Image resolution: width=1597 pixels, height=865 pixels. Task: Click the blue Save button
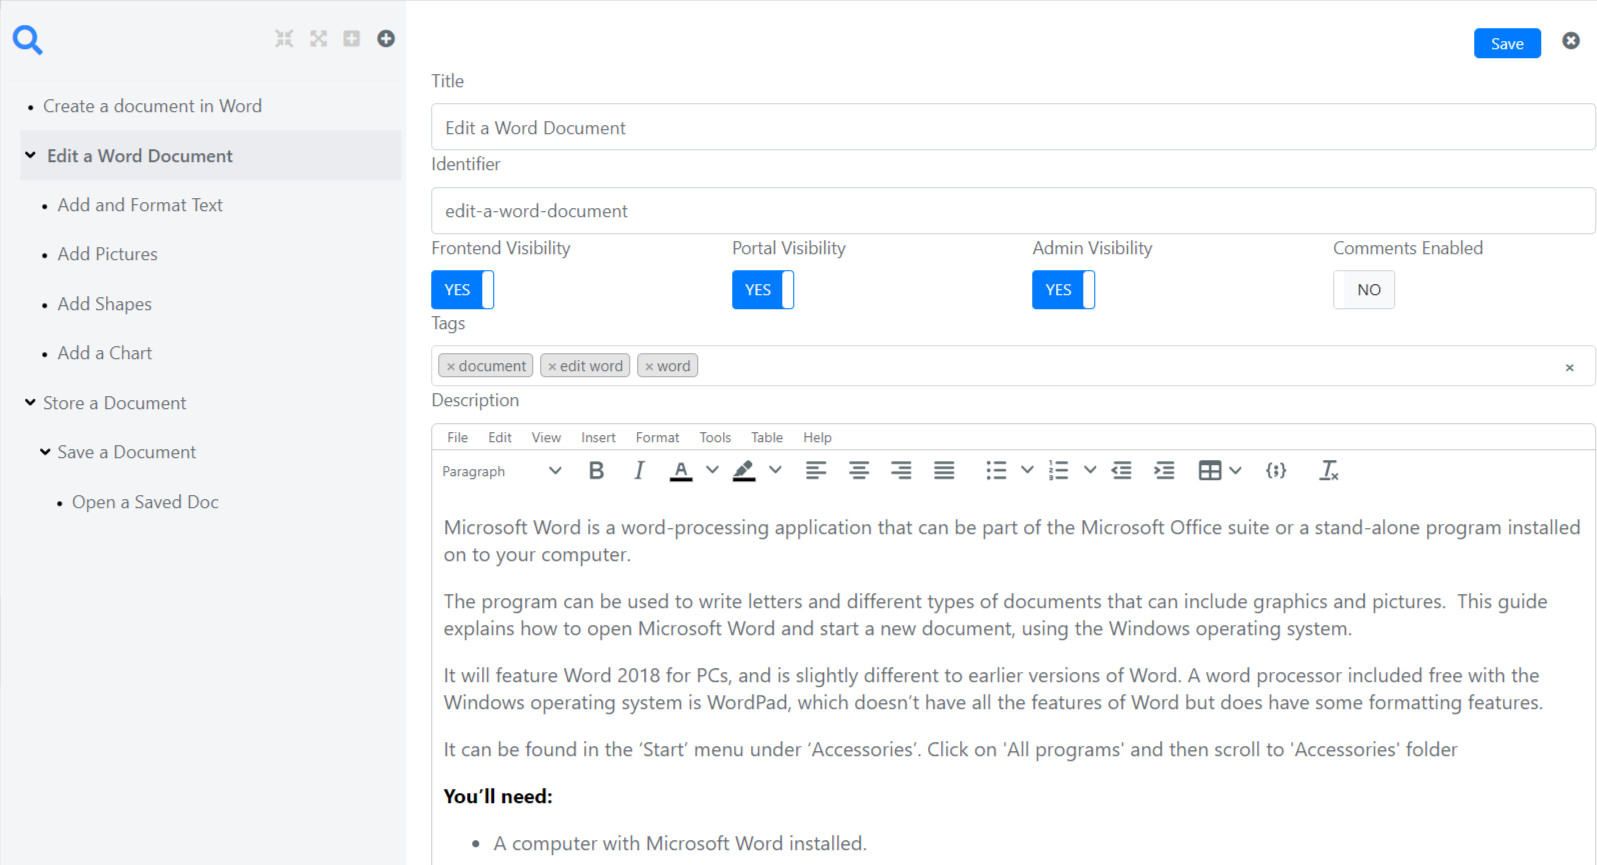click(x=1507, y=43)
